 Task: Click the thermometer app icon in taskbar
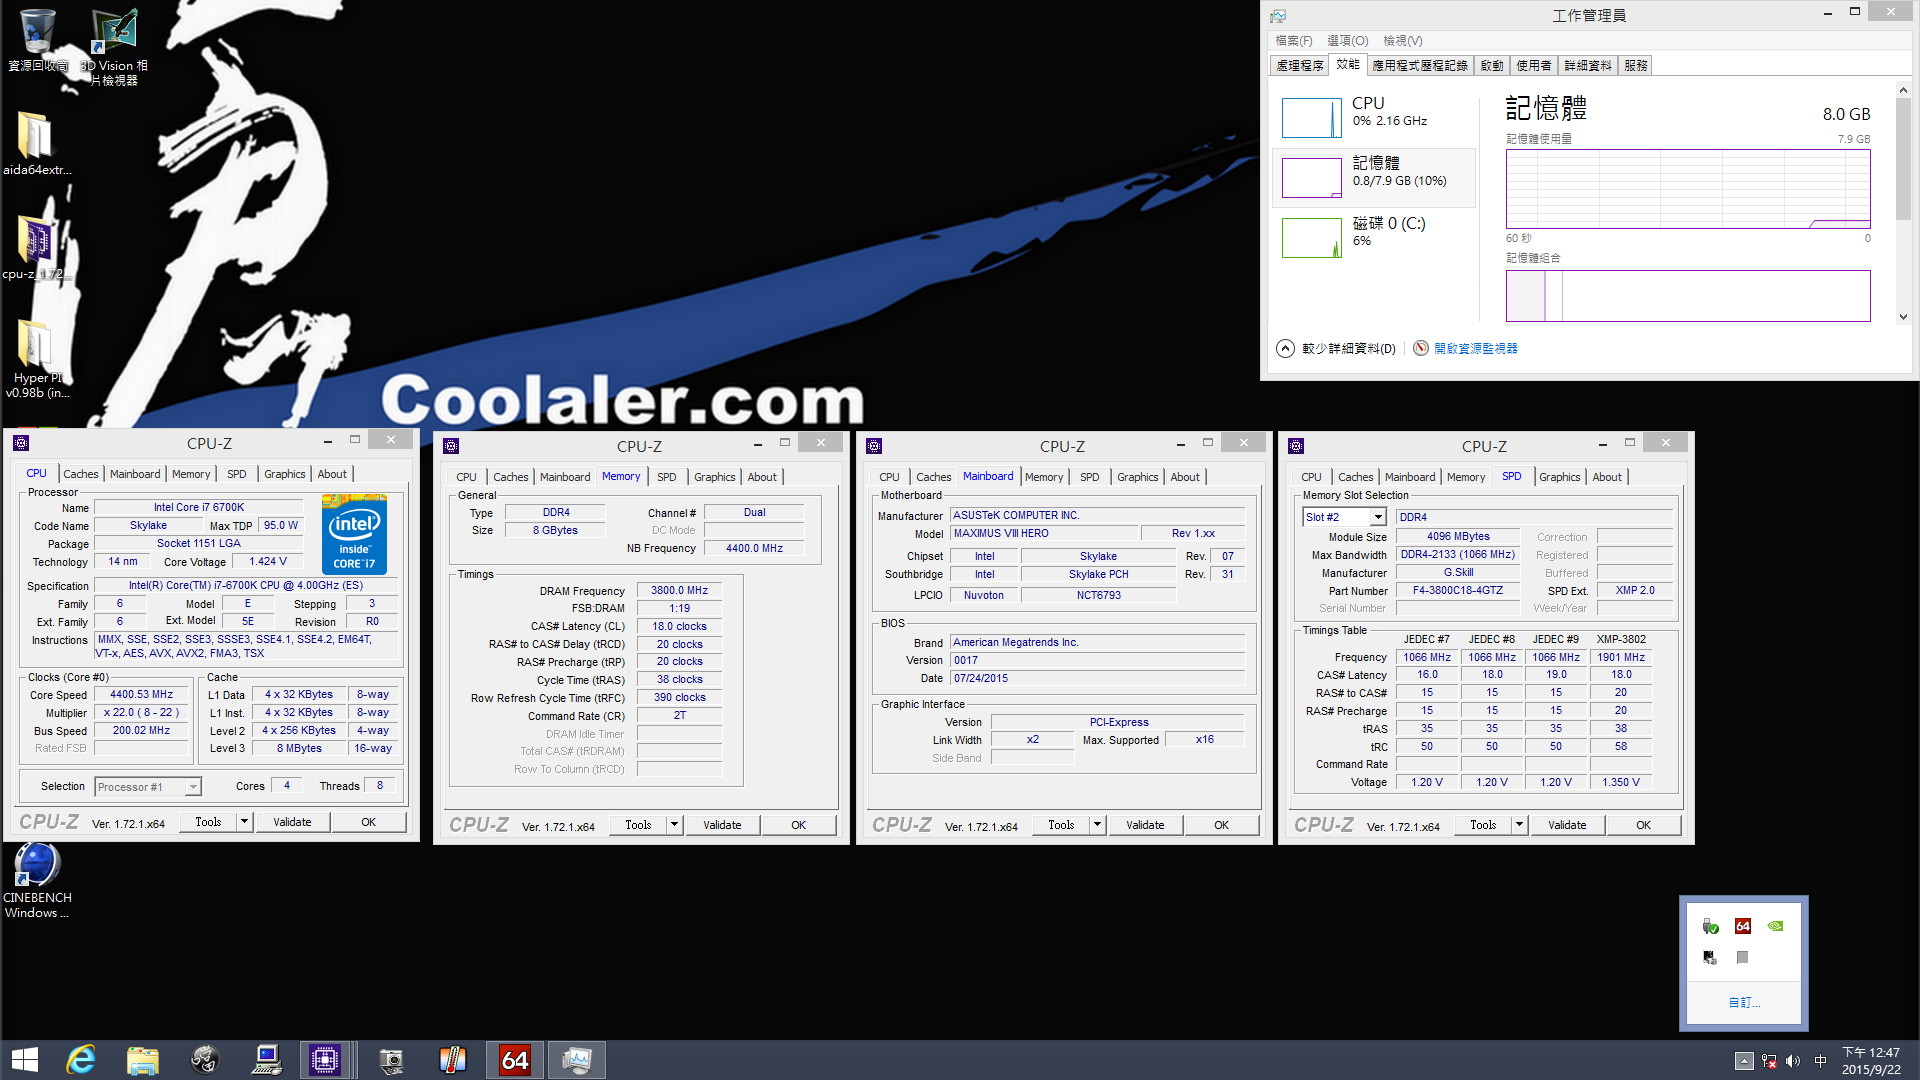pyautogui.click(x=453, y=1060)
